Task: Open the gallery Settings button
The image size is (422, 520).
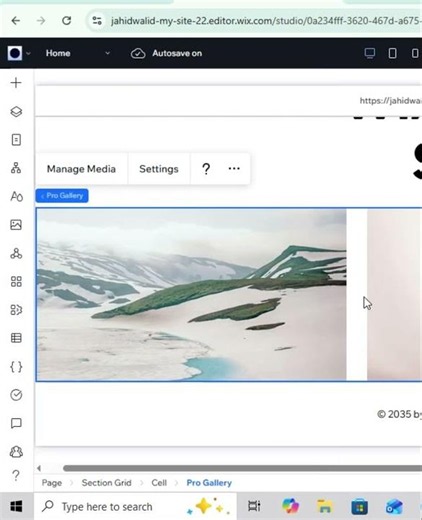Action: (x=159, y=169)
